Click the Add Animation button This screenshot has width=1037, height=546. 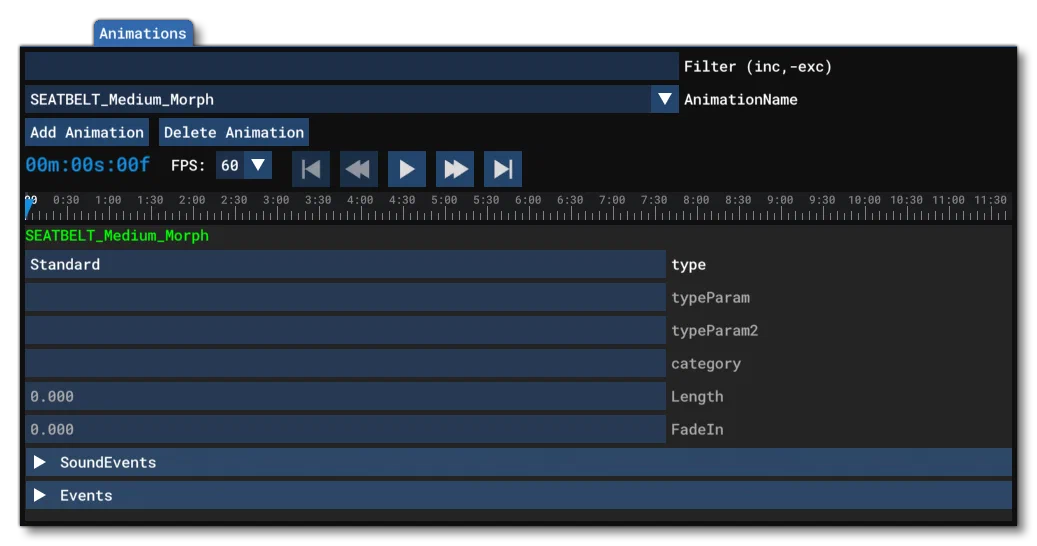pyautogui.click(x=87, y=132)
